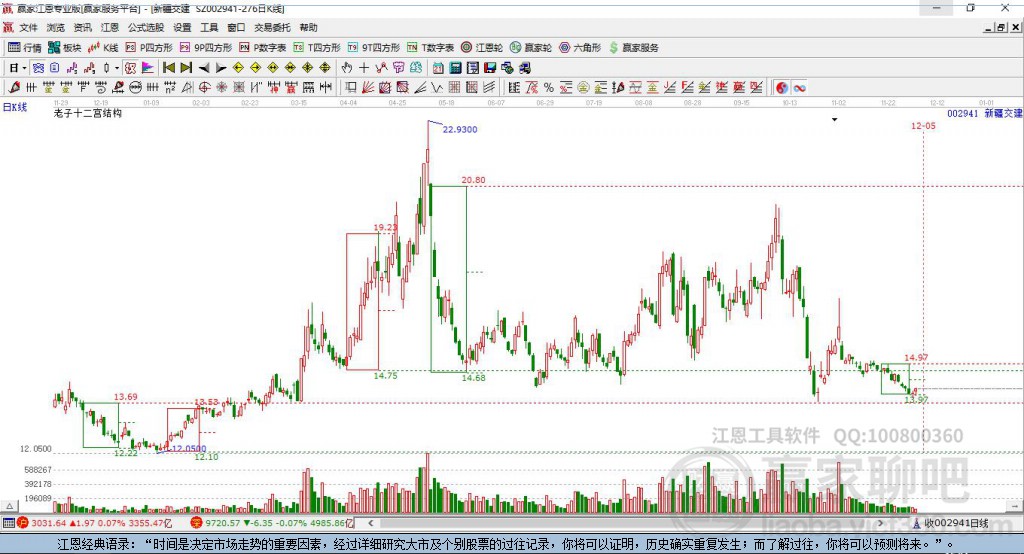Open the calendar date icon

(x=438, y=68)
